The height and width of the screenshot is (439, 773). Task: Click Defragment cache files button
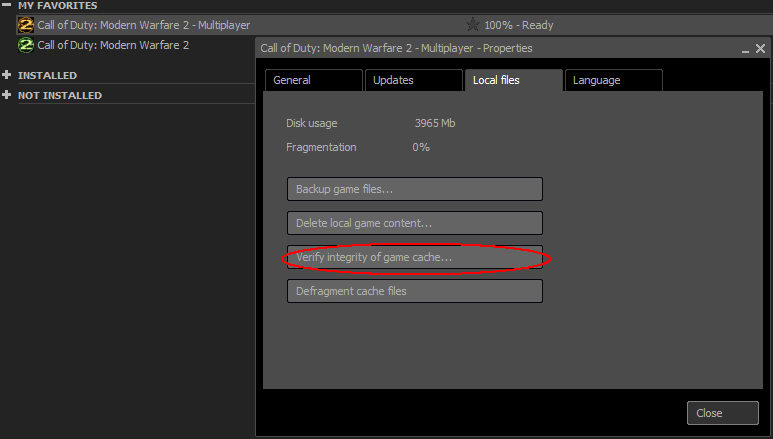coord(415,291)
